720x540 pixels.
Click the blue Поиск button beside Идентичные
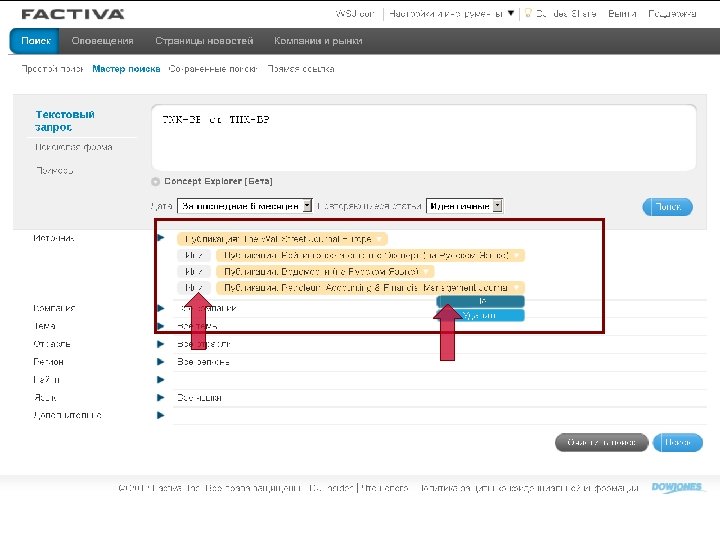tap(667, 207)
